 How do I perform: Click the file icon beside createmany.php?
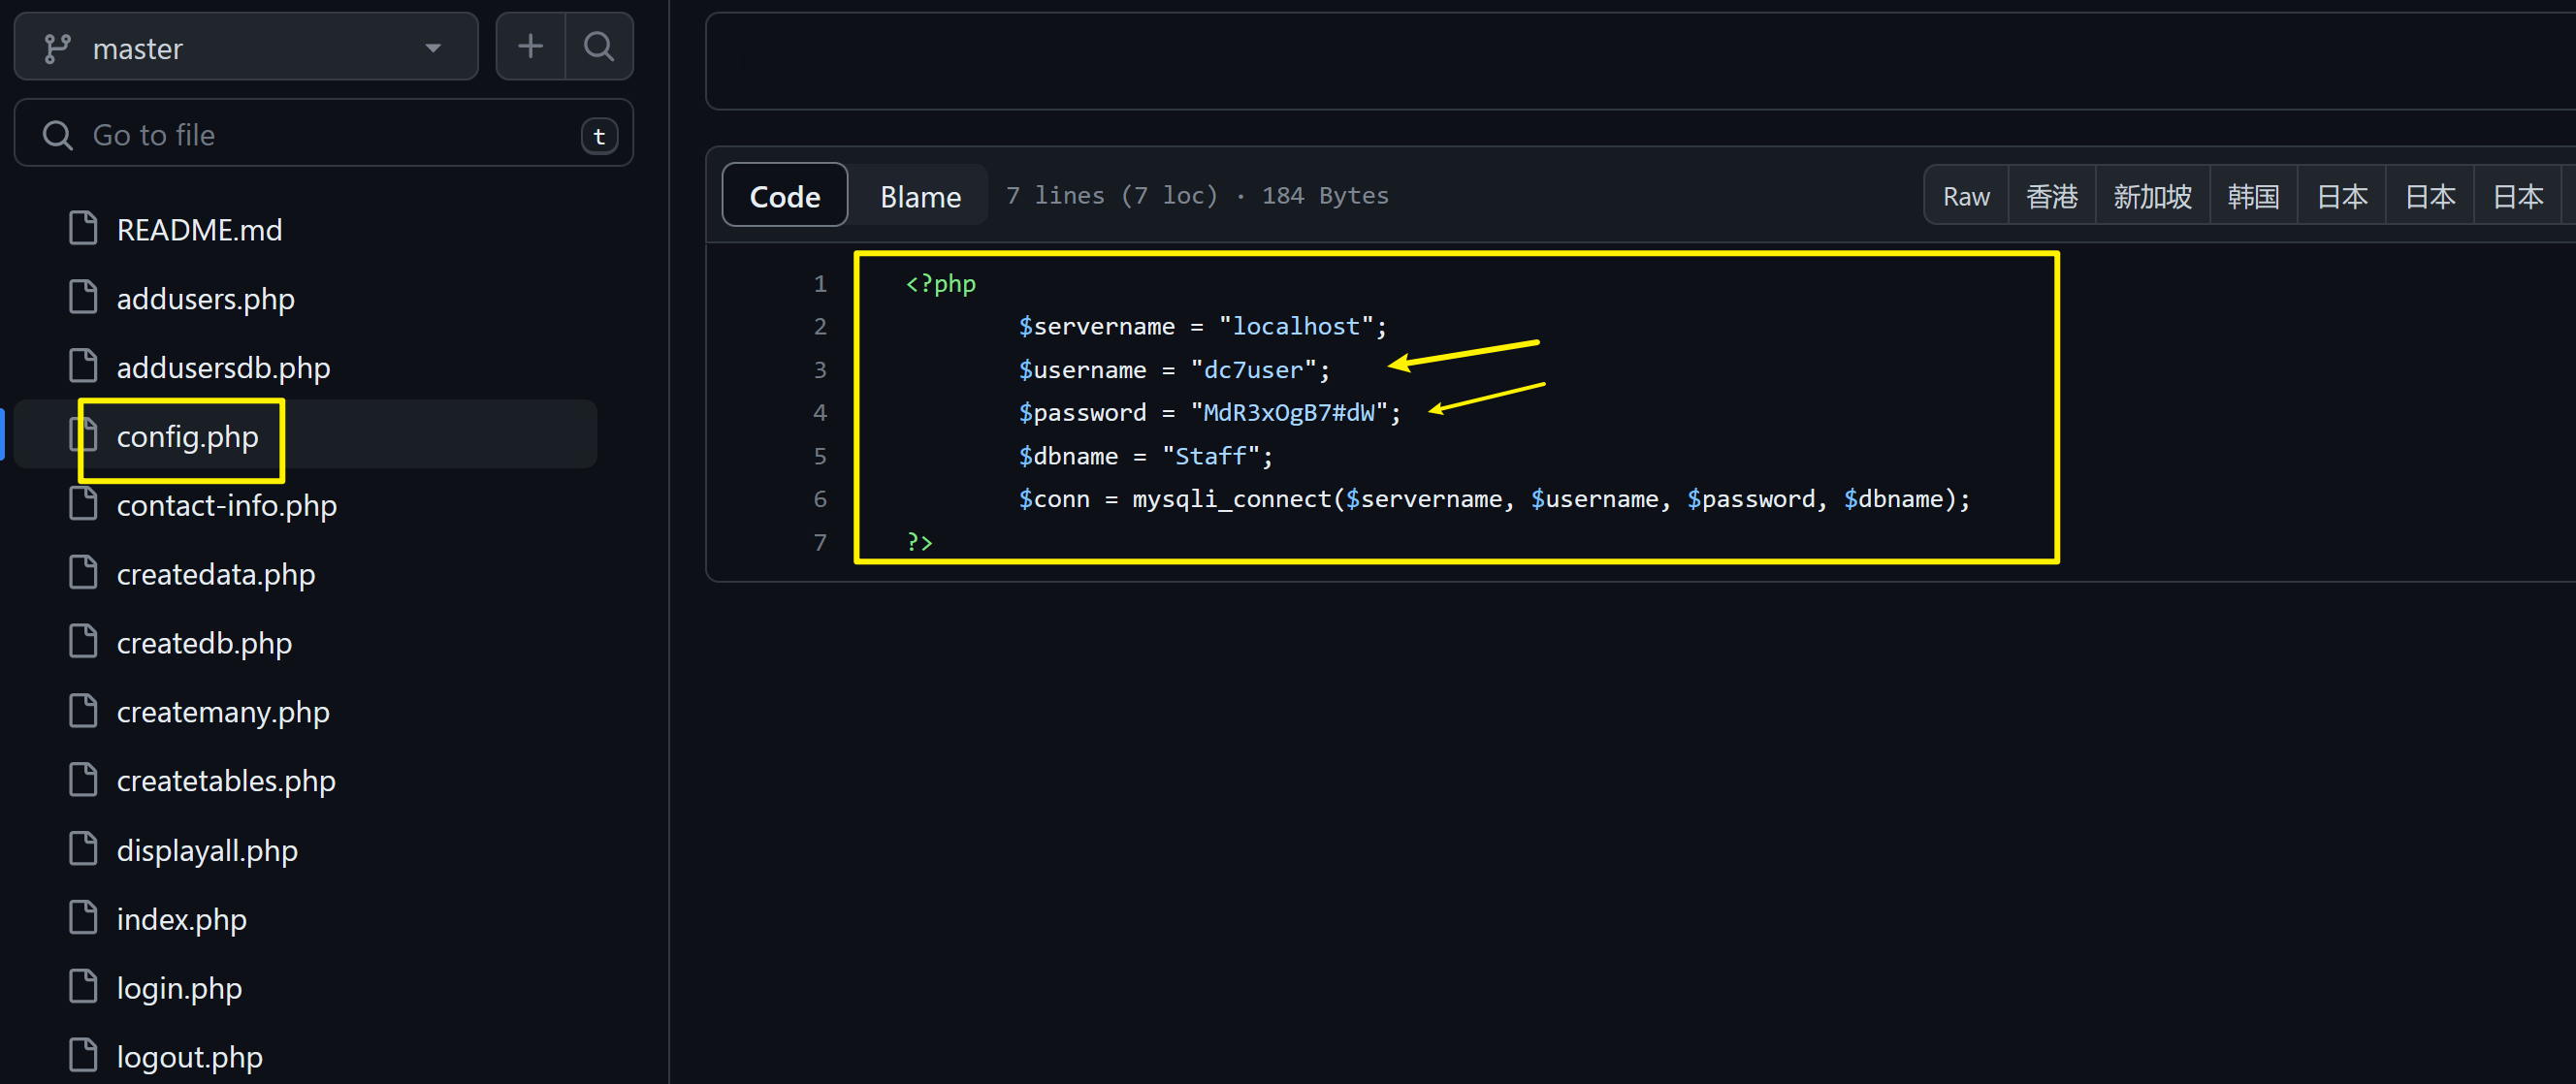click(x=83, y=710)
